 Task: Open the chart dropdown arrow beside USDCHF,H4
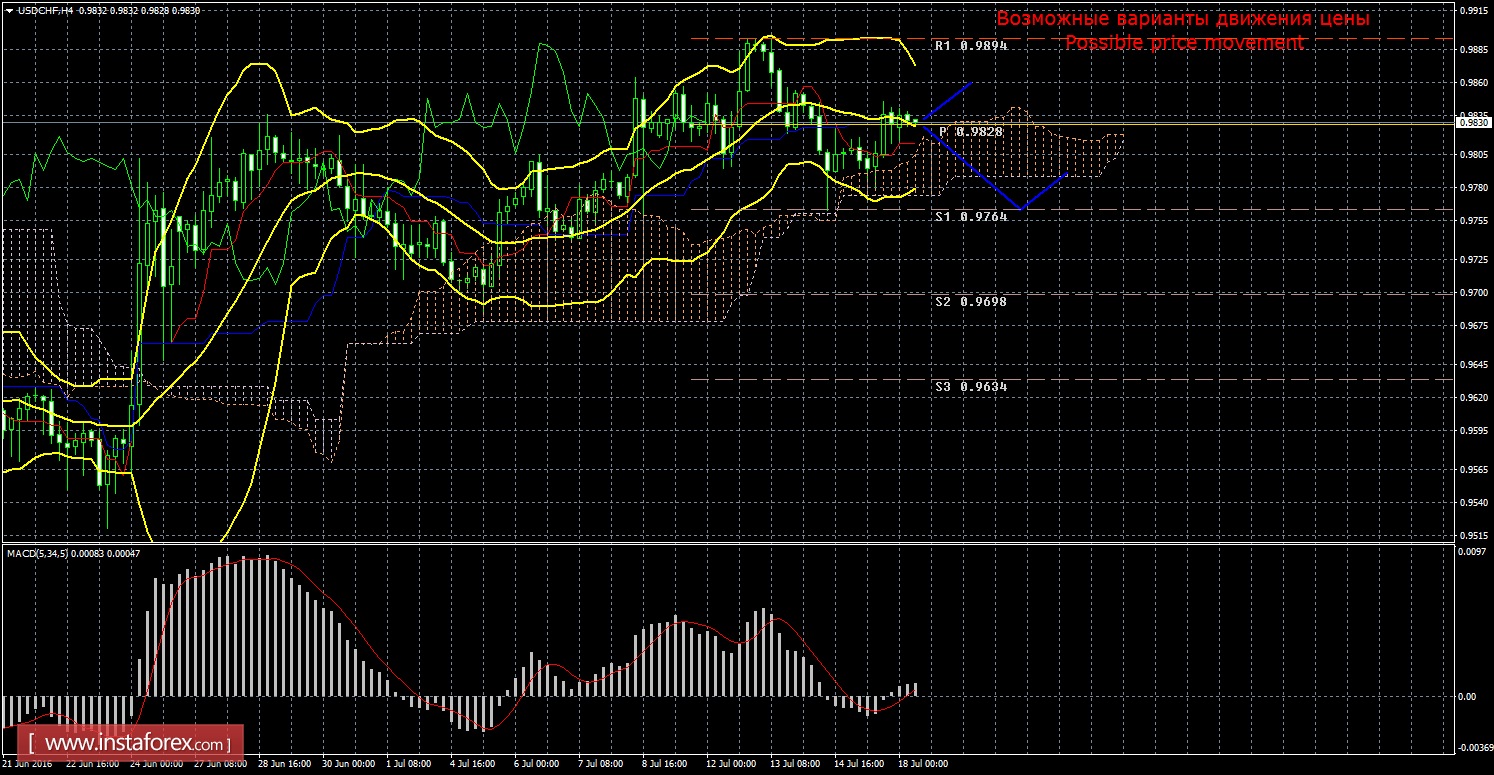click(x=9, y=9)
